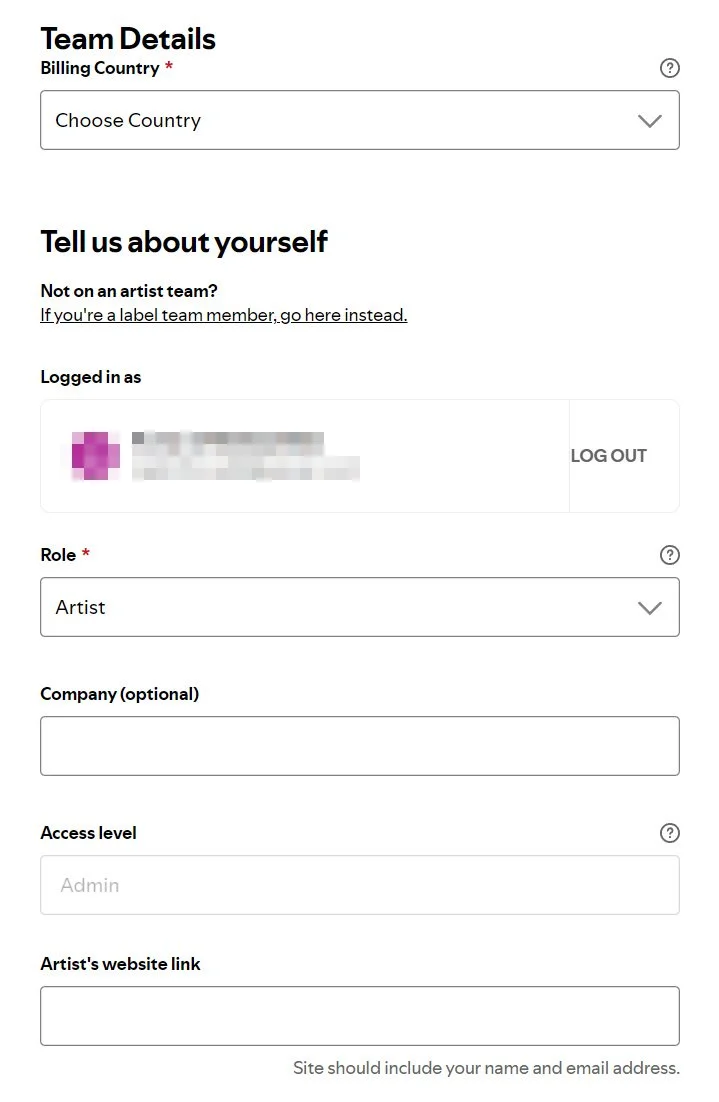Screen dimensions: 719x1102
Task: Click the Billing Country help question-mark icon
Action: (669, 68)
